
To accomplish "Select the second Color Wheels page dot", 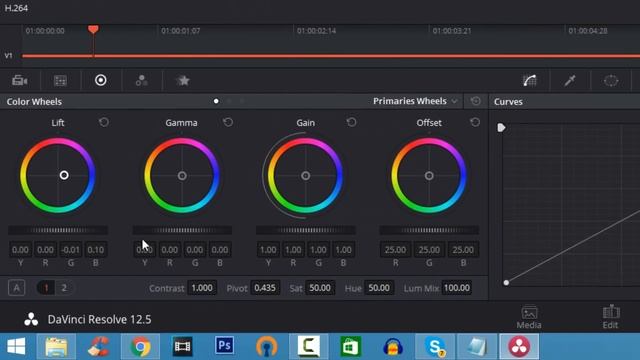I will point(229,101).
